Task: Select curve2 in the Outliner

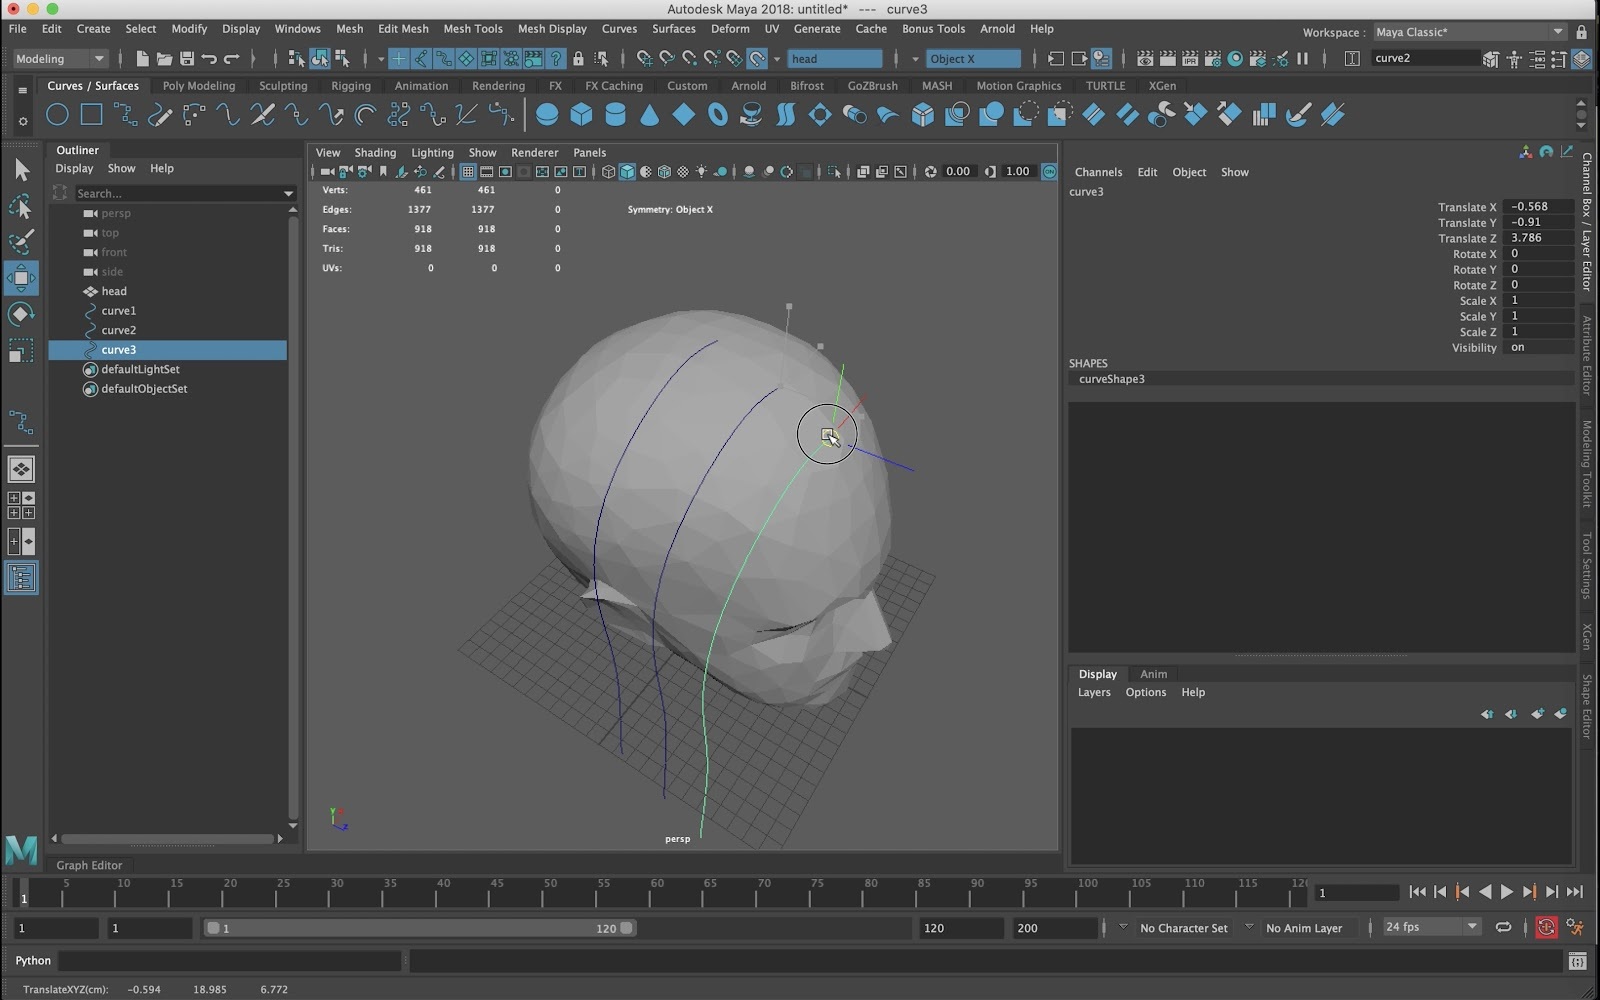Action: pyautogui.click(x=118, y=331)
